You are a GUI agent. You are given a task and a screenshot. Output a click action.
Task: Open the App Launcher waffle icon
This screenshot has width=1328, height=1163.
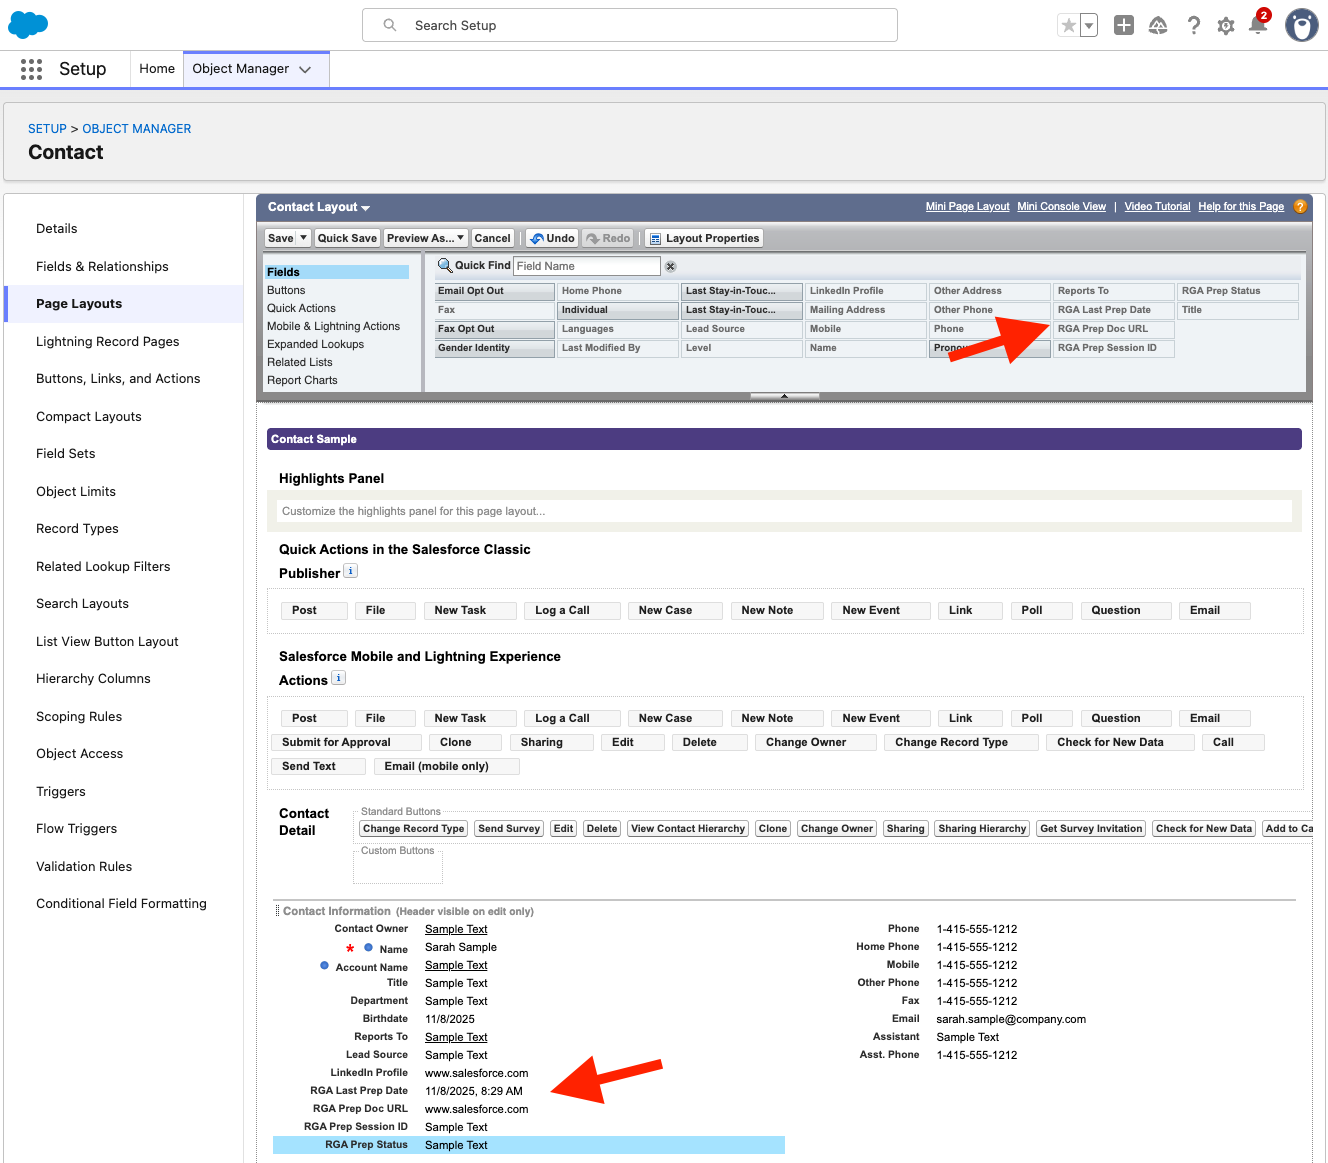click(x=30, y=69)
